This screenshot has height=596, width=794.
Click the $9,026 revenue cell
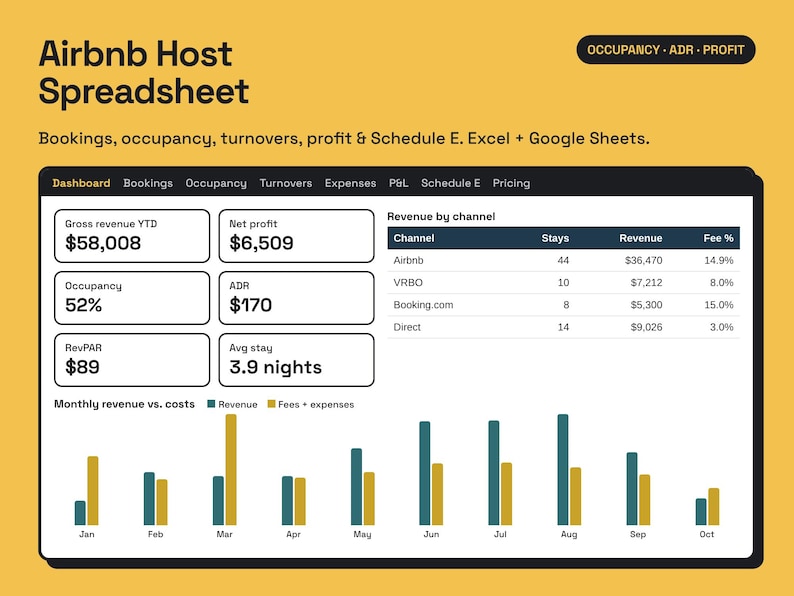[x=646, y=327]
